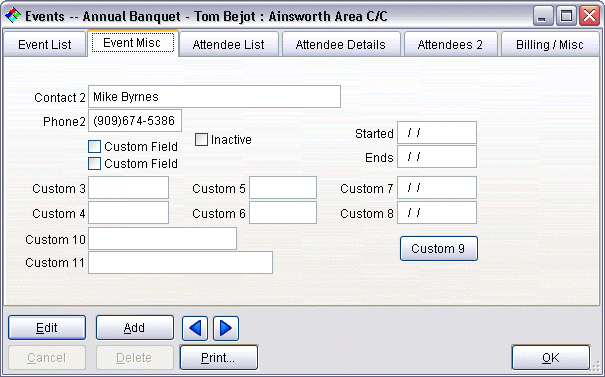The height and width of the screenshot is (377, 605).
Task: Open the Attendee List tab
Action: (229, 44)
